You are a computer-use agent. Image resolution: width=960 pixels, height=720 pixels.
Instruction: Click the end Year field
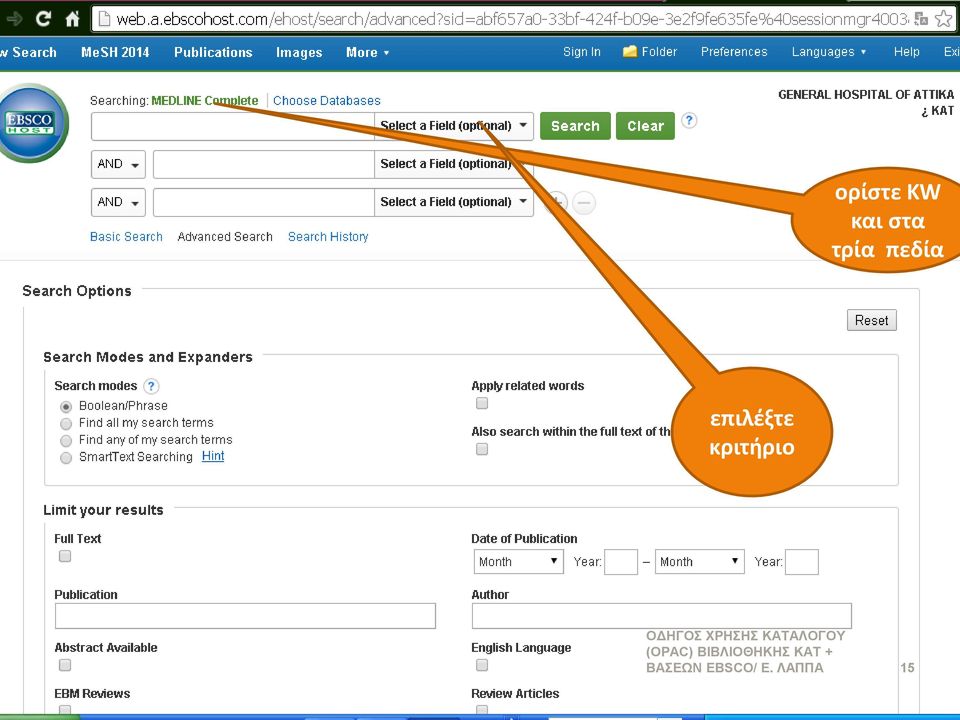(802, 562)
